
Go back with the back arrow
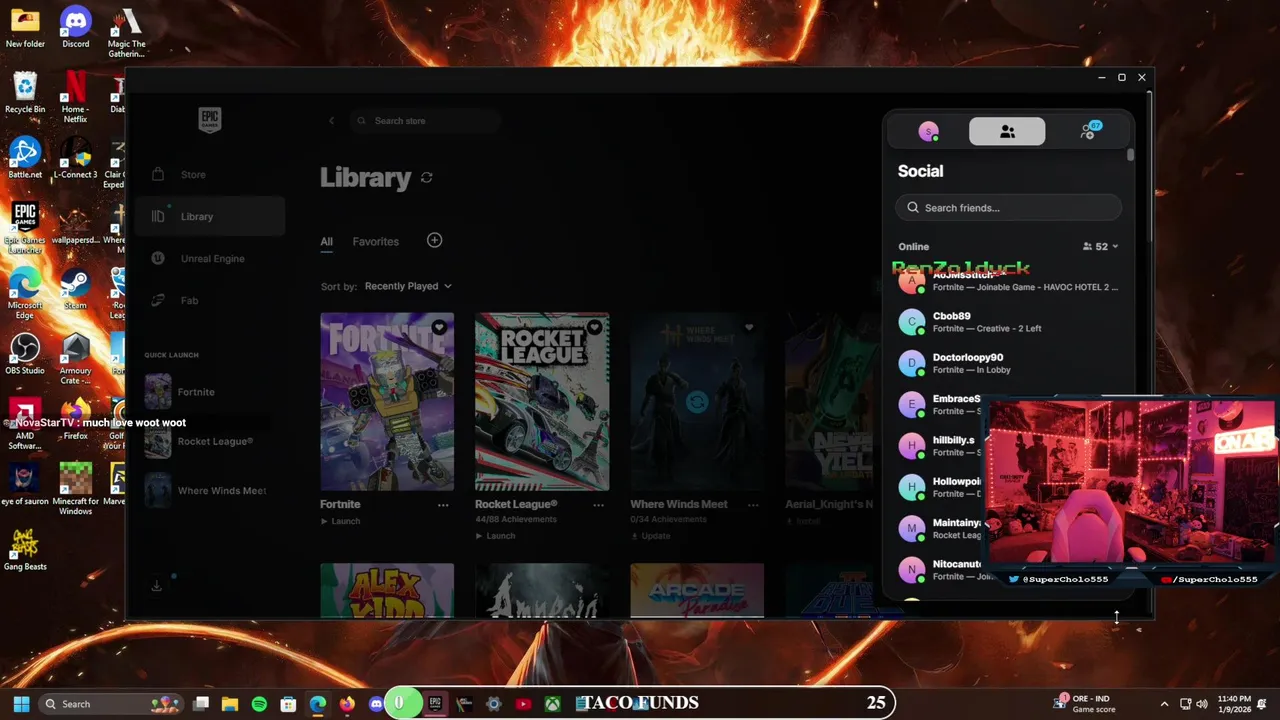point(331,121)
